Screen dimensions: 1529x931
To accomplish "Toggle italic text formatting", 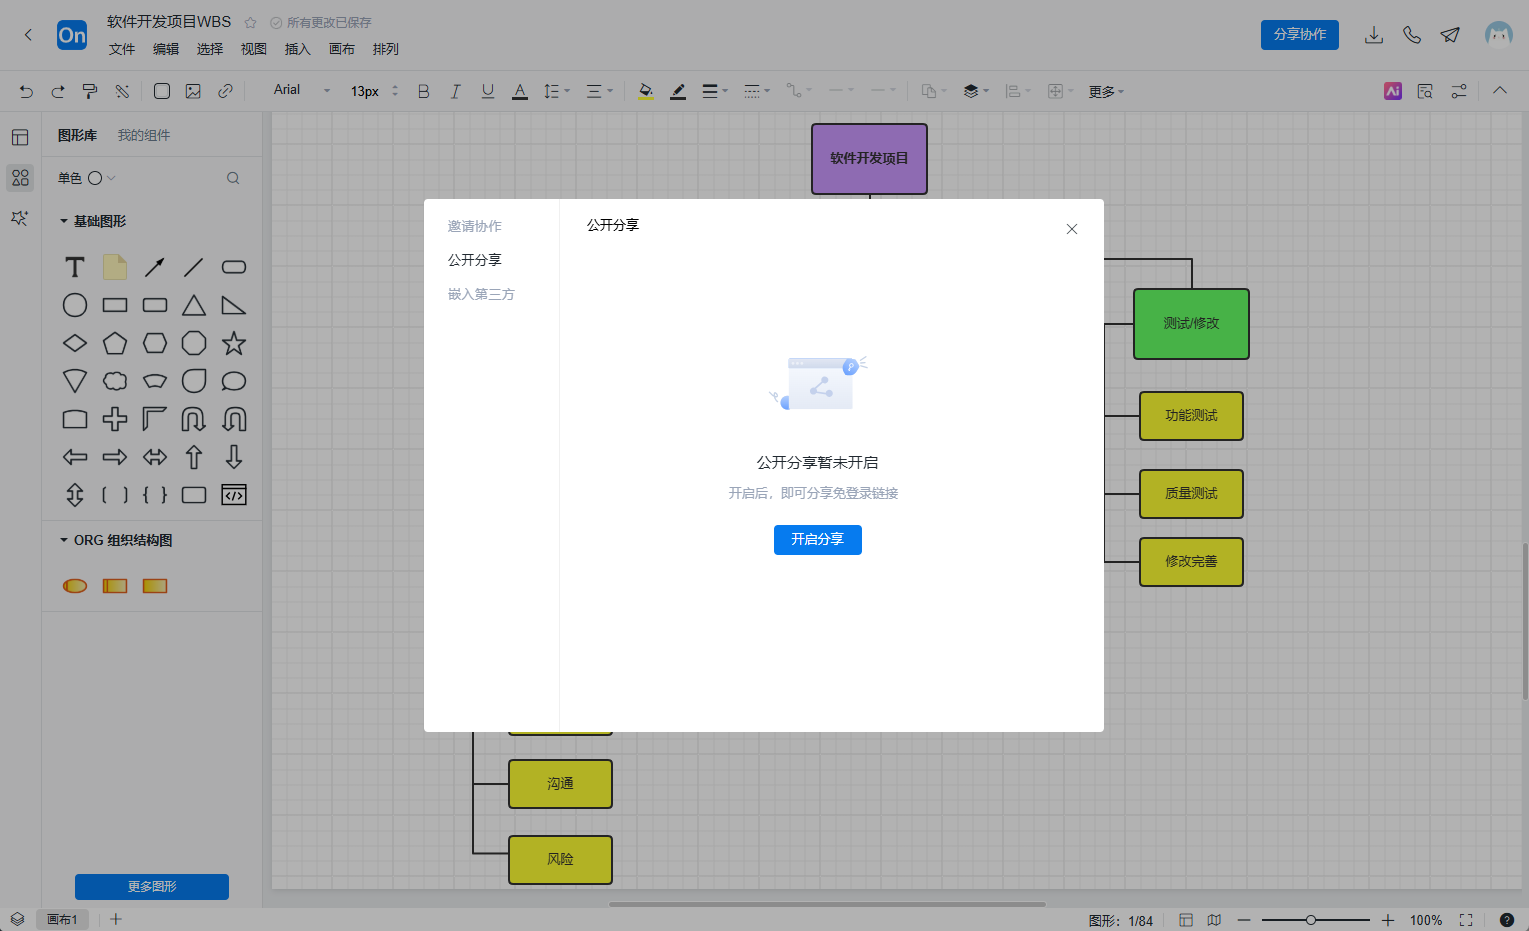I will 455,91.
